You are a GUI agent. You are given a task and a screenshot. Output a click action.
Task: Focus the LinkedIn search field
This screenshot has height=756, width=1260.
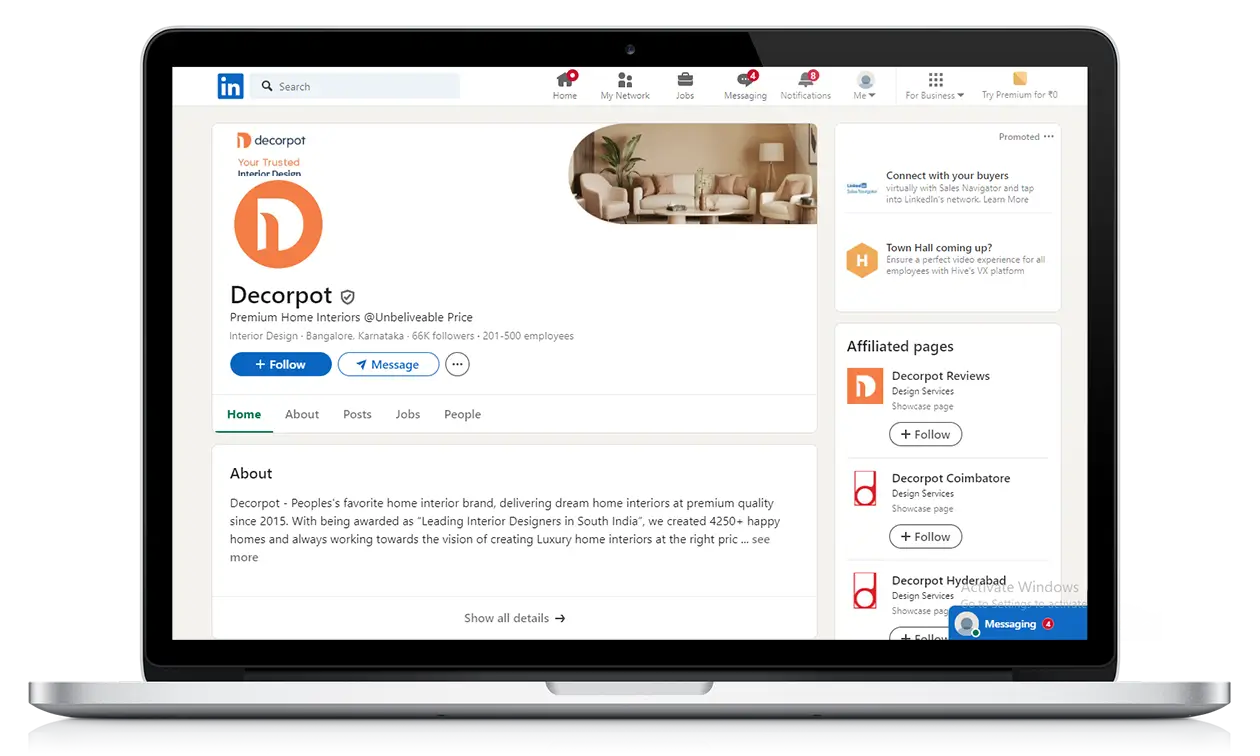coord(355,87)
